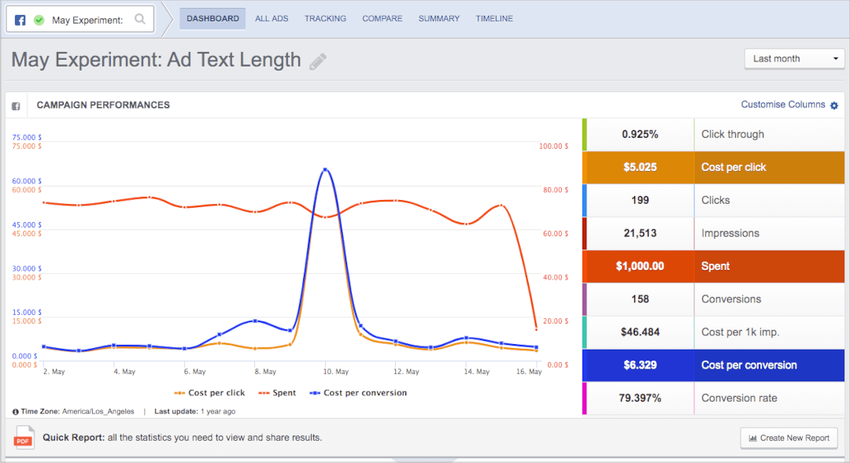This screenshot has width=850, height=463.
Task: Open the May Experiment campaign selector
Action: pyautogui.click(x=80, y=20)
